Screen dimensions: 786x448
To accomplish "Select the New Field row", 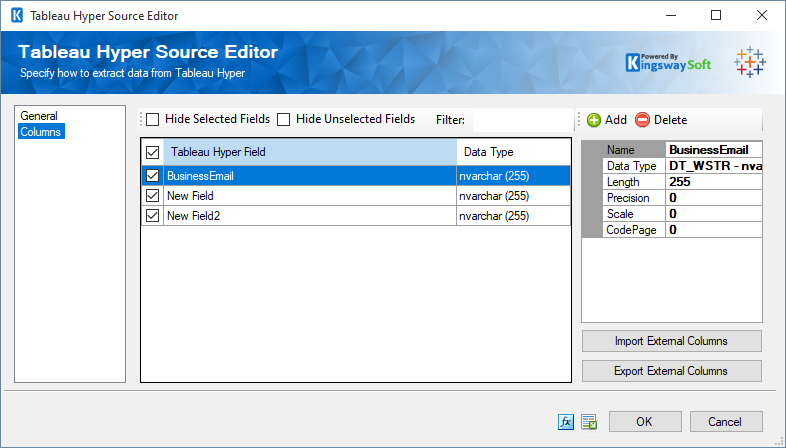I will 356,196.
